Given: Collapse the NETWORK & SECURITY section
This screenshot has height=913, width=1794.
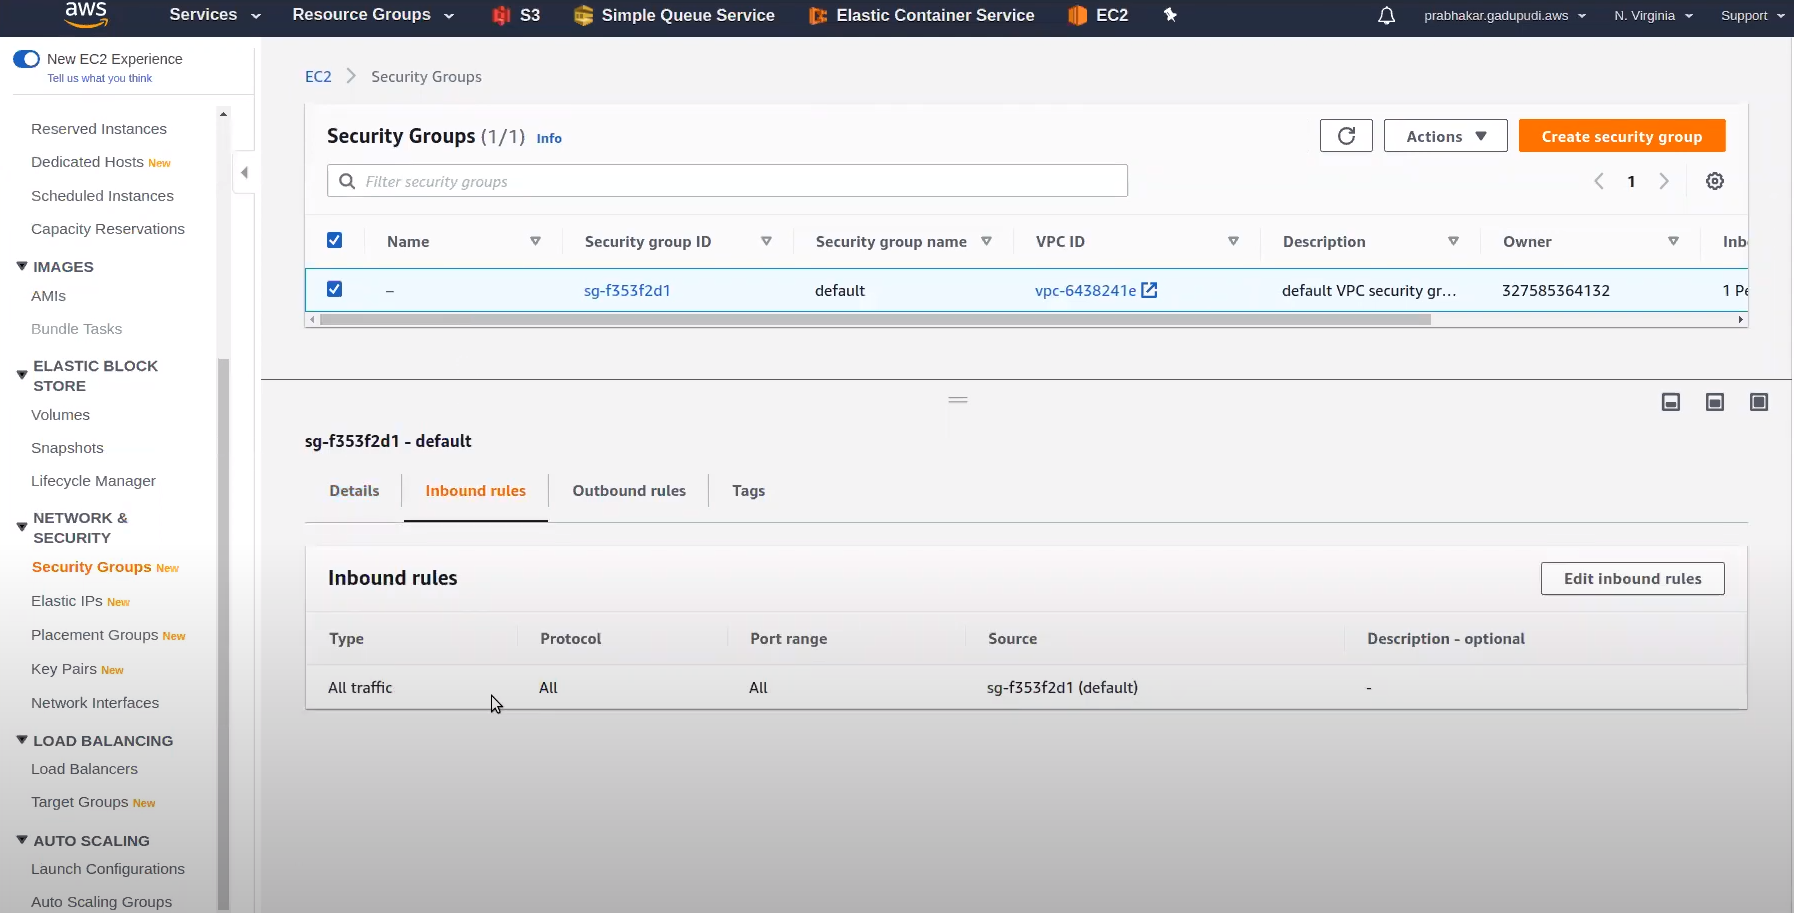Looking at the screenshot, I should (22, 527).
